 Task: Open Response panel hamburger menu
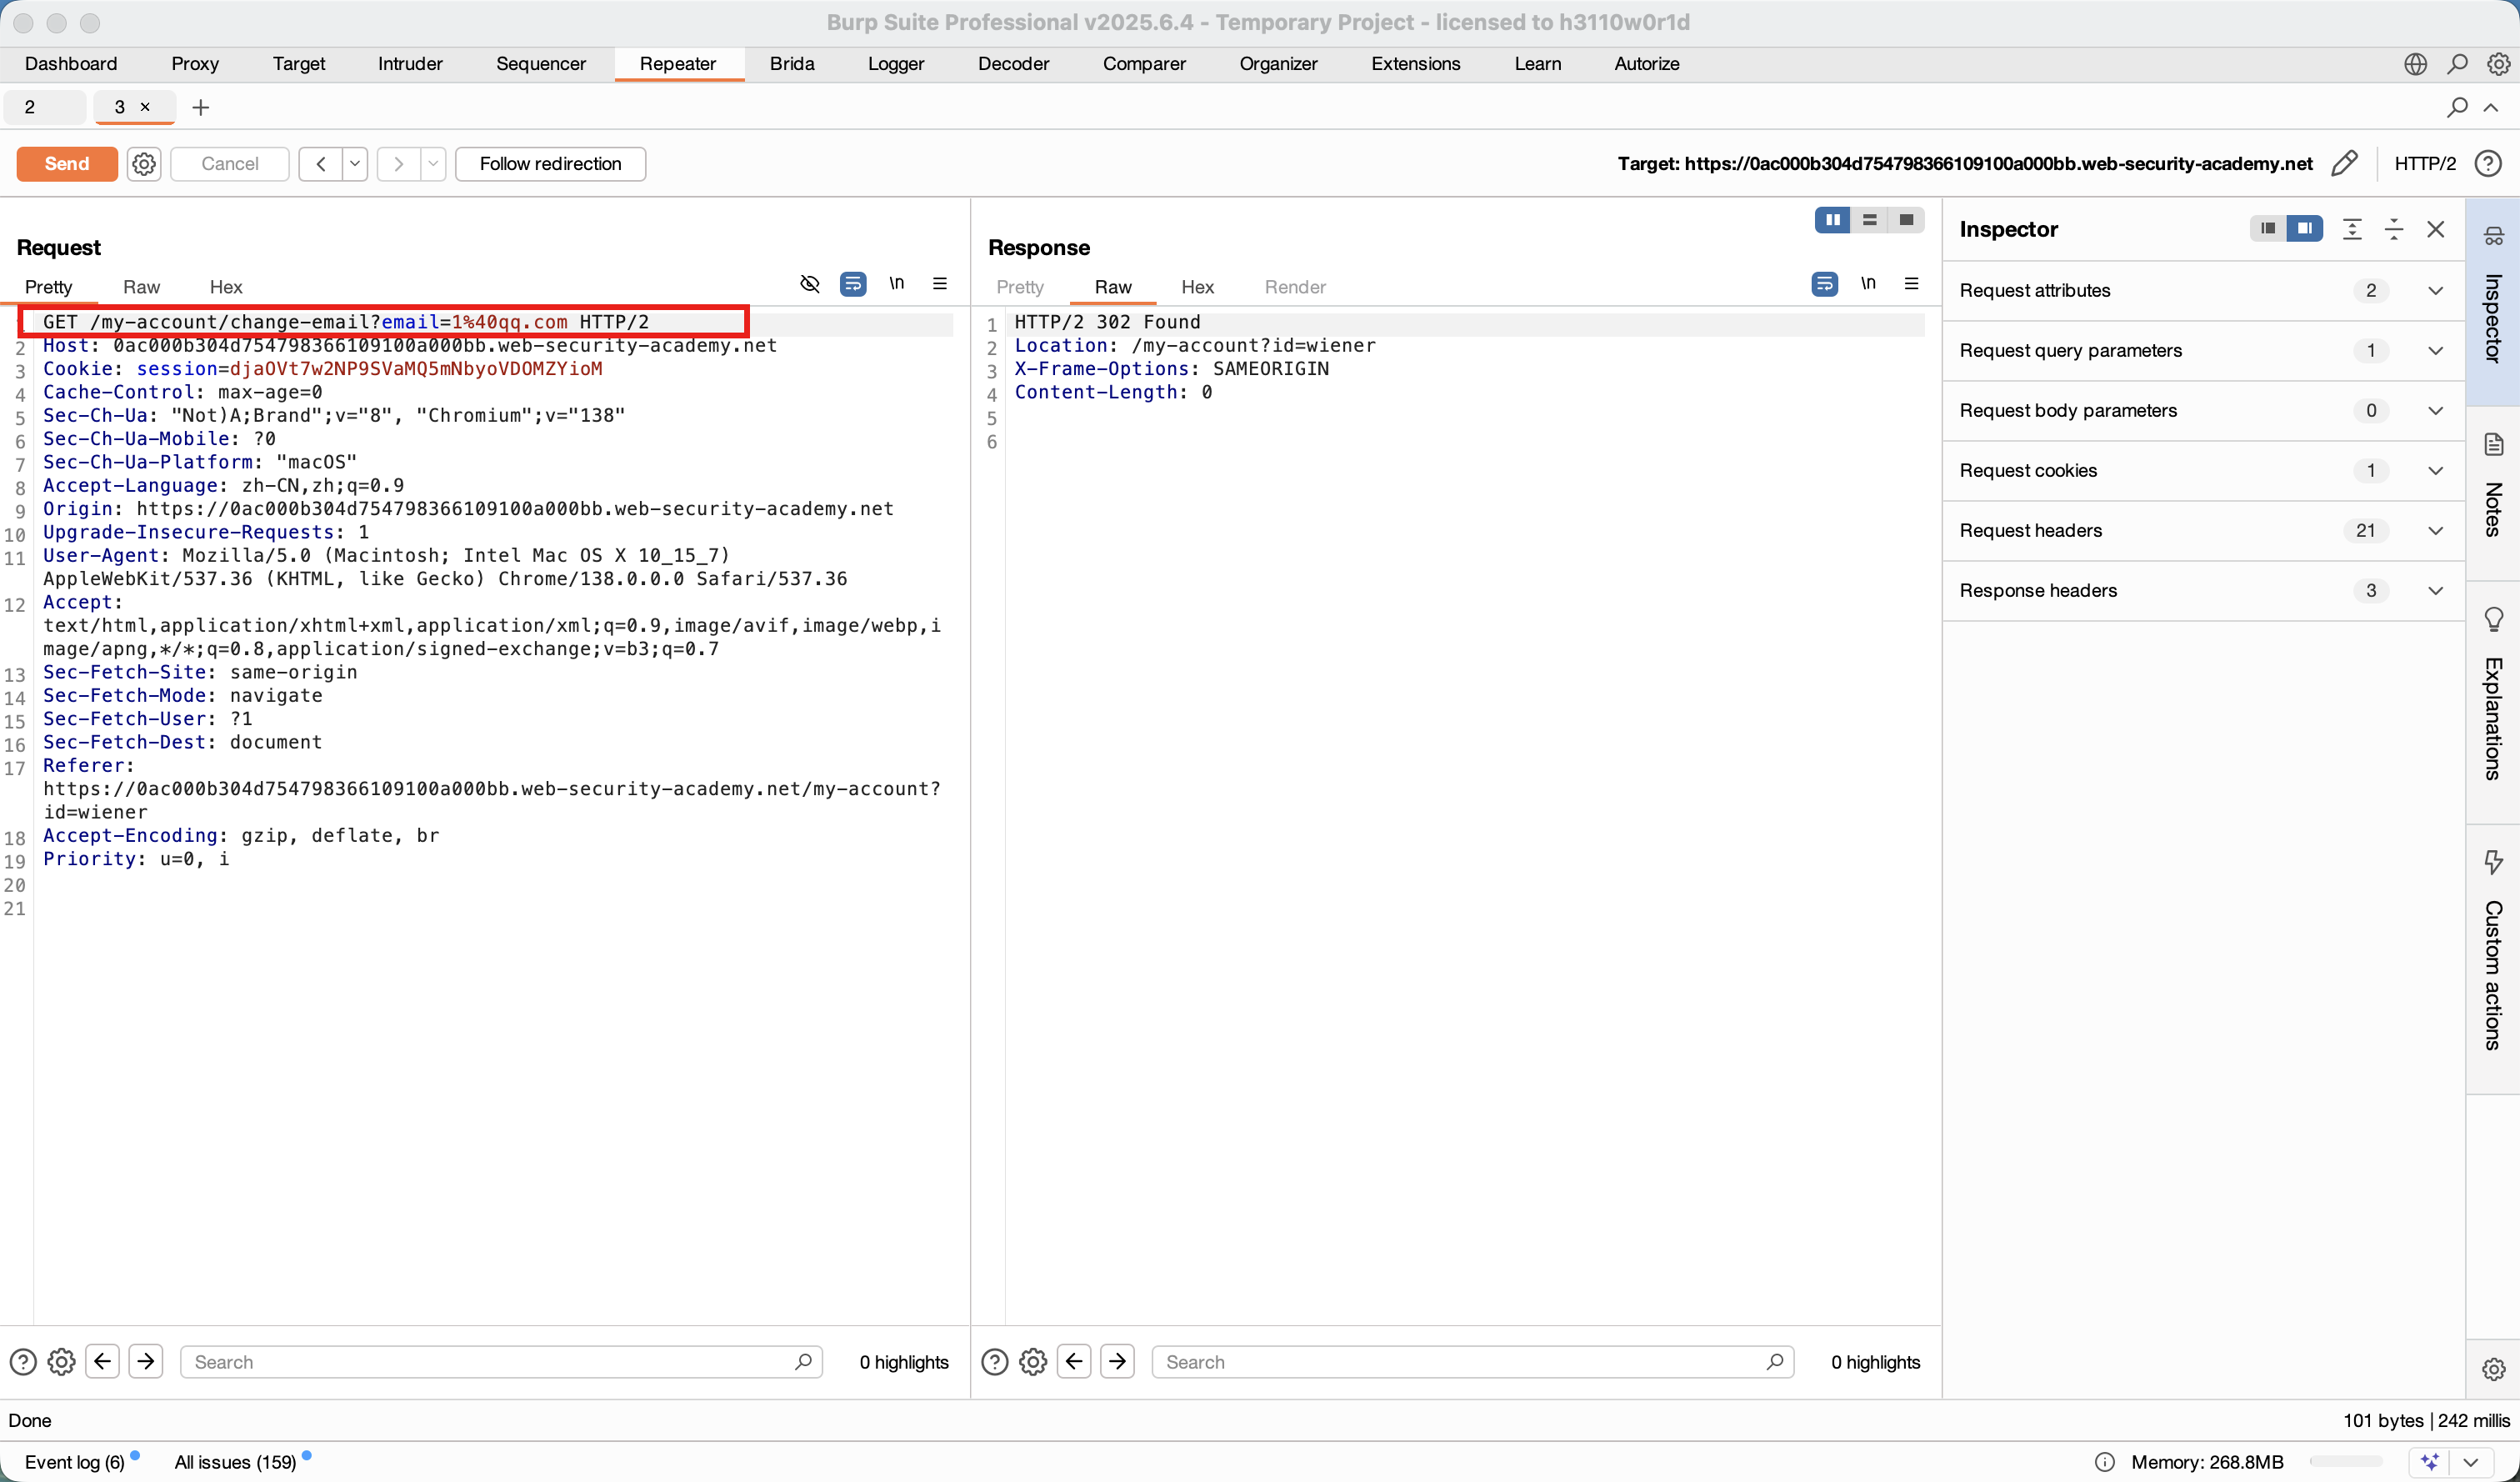pos(1911,284)
